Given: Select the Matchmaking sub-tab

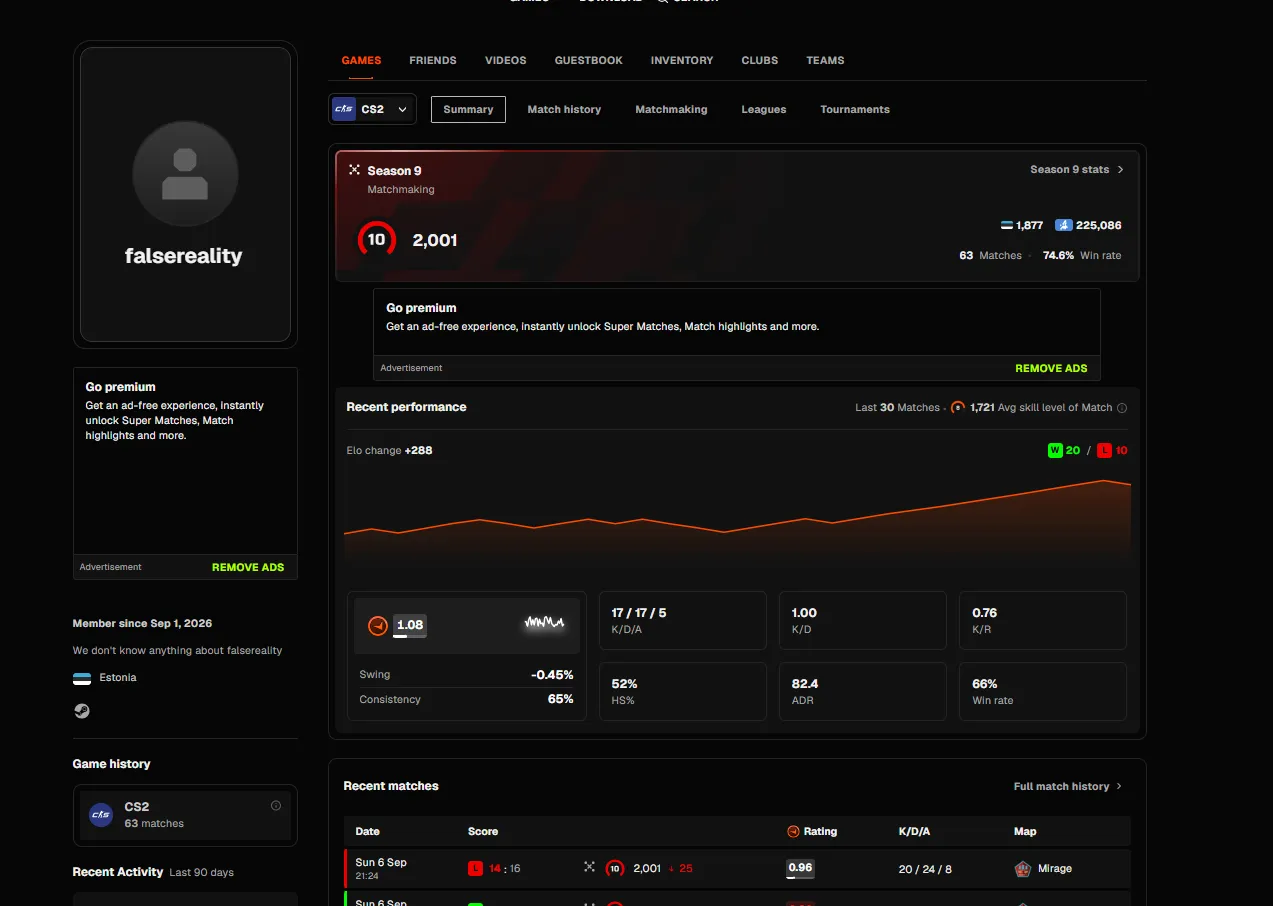Looking at the screenshot, I should tap(671, 109).
